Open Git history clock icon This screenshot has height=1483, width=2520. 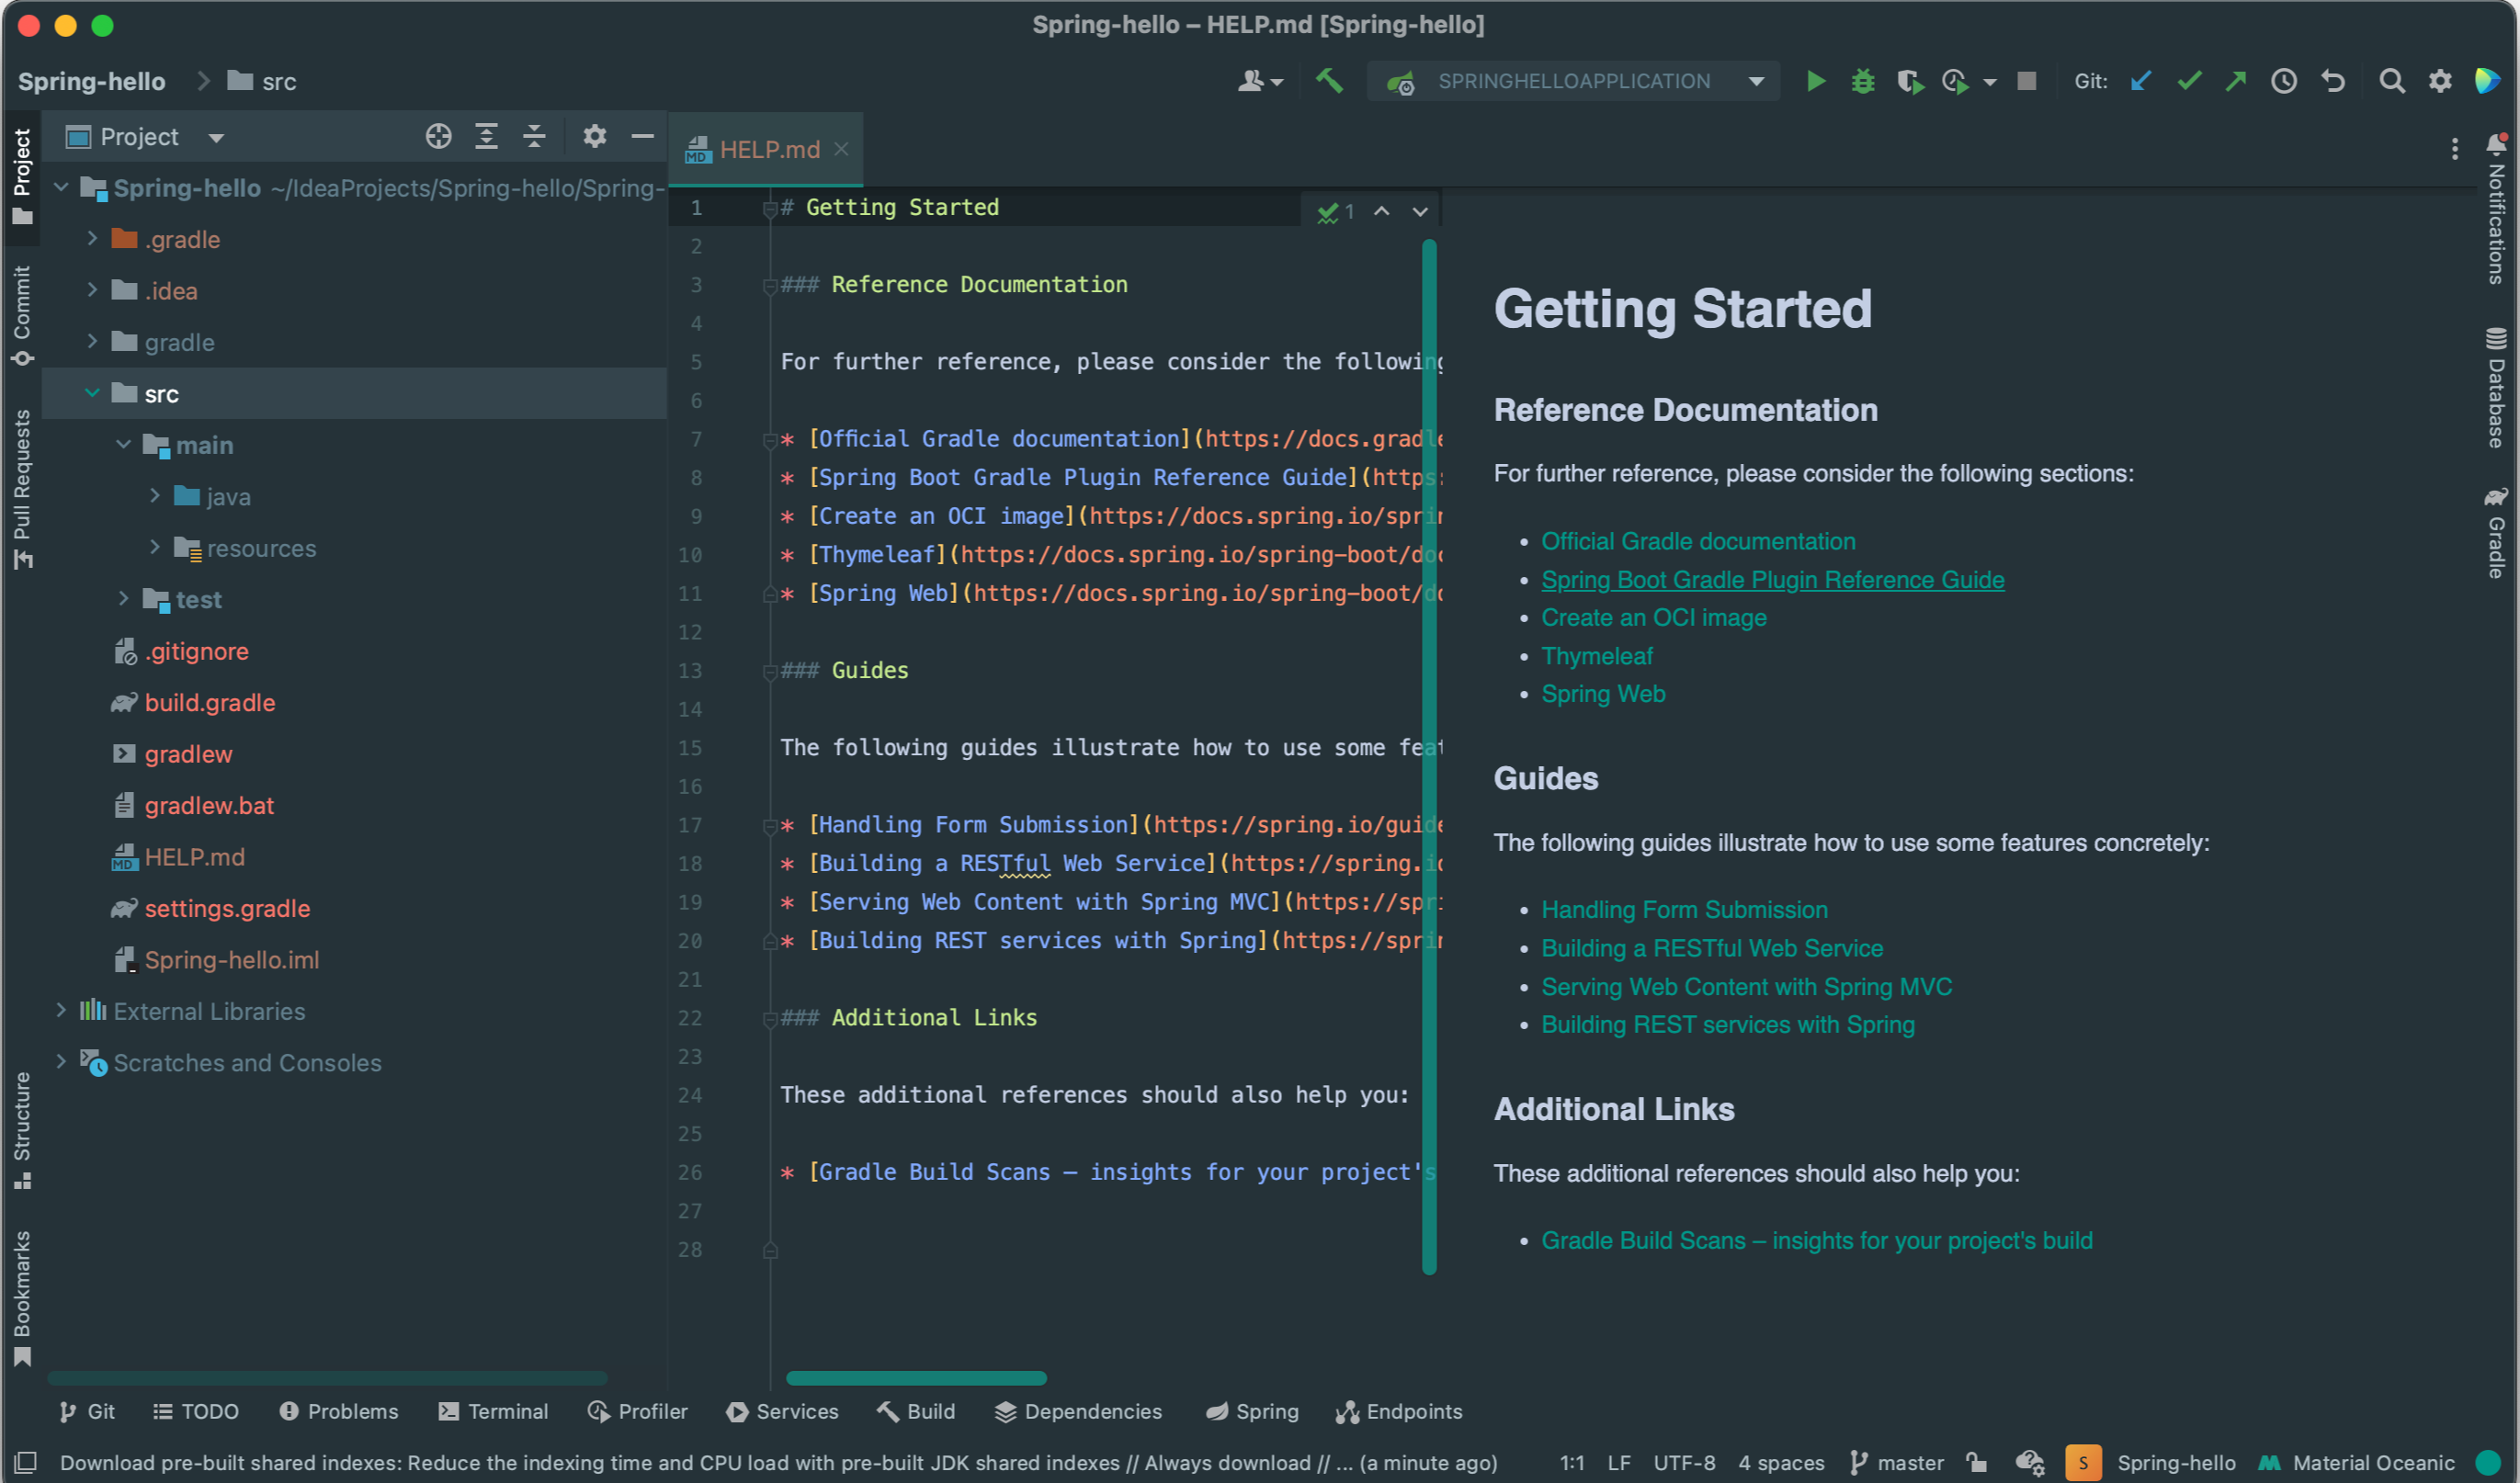coord(2283,81)
